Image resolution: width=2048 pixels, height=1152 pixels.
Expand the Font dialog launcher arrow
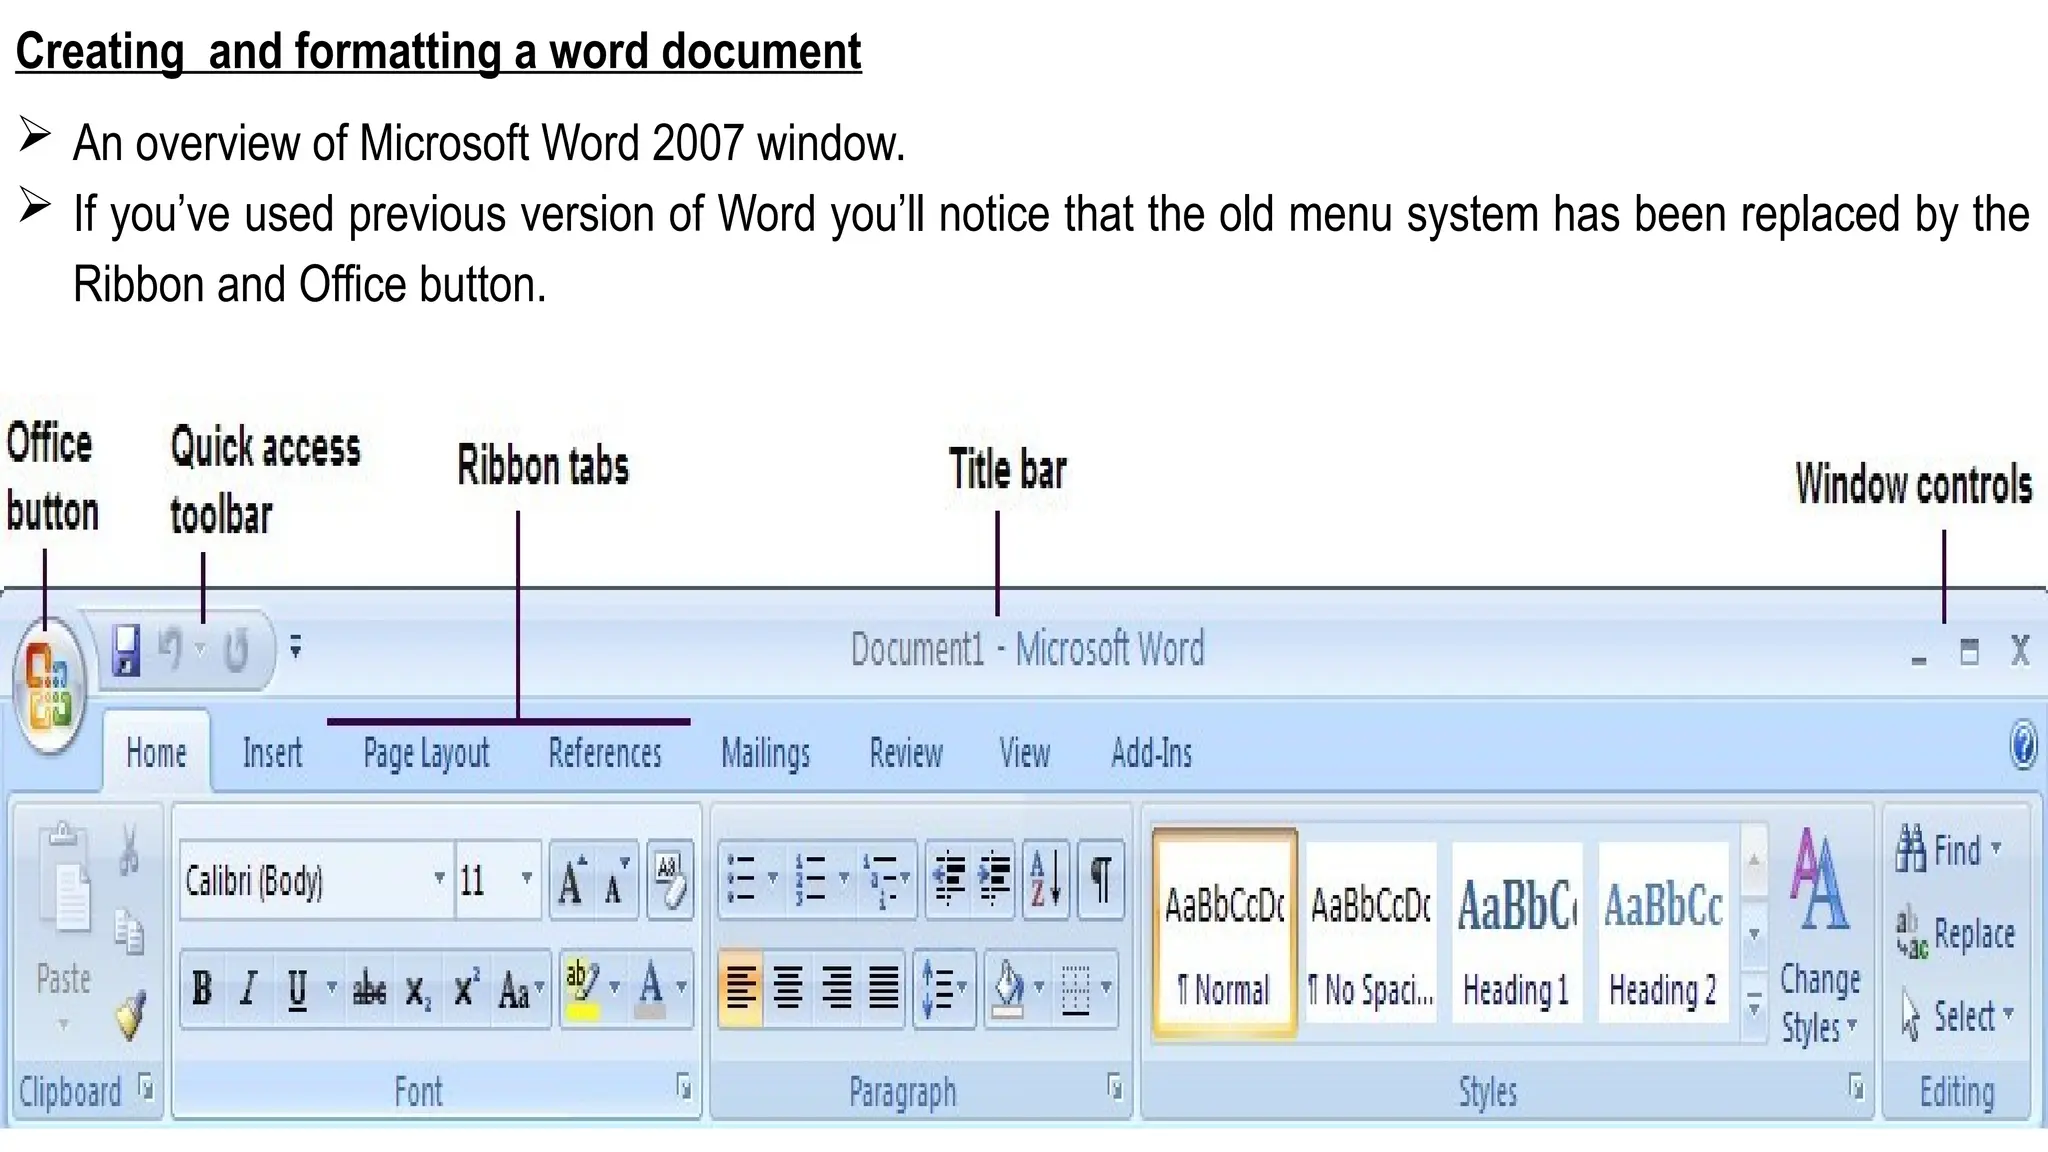coord(683,1087)
